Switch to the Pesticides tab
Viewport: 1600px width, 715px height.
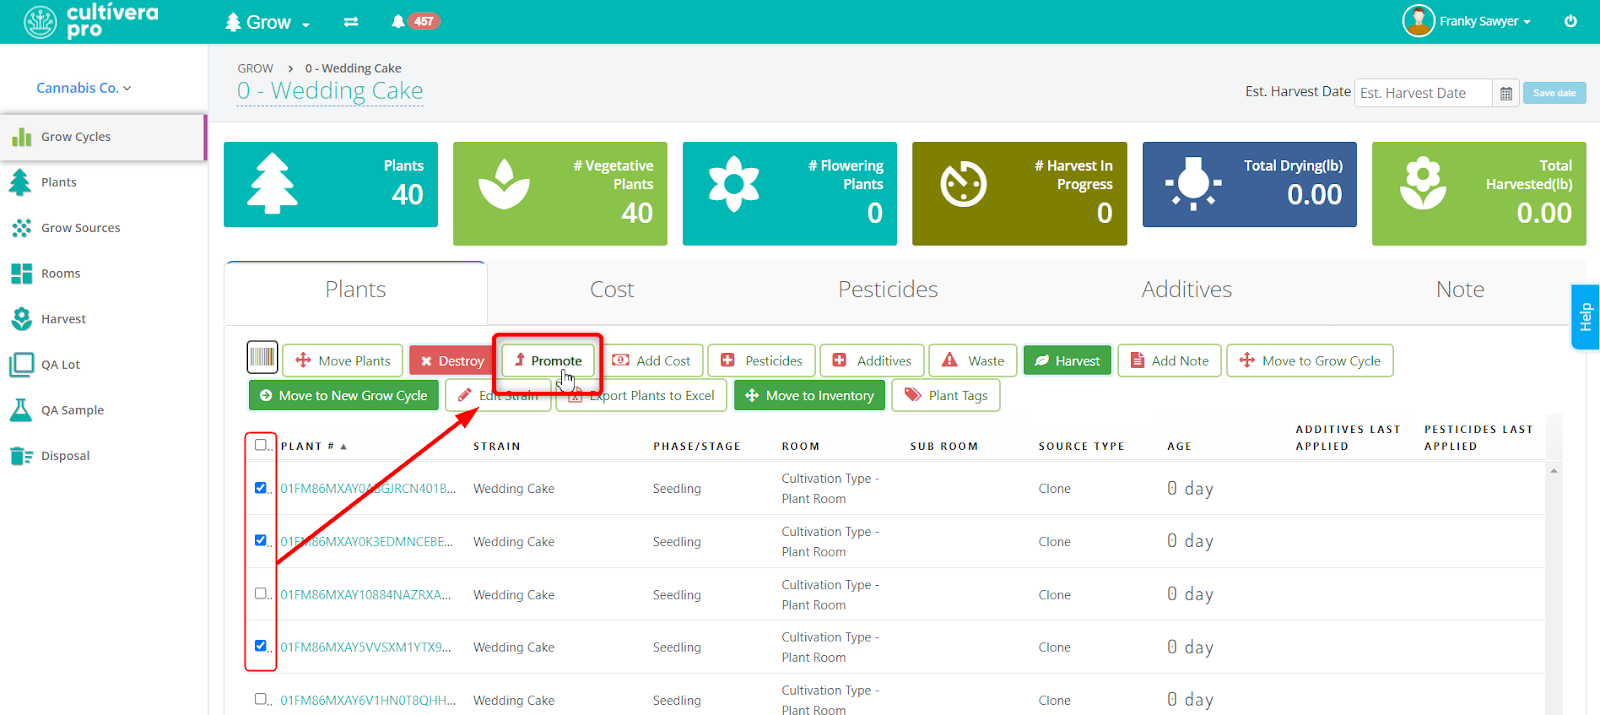coord(888,290)
